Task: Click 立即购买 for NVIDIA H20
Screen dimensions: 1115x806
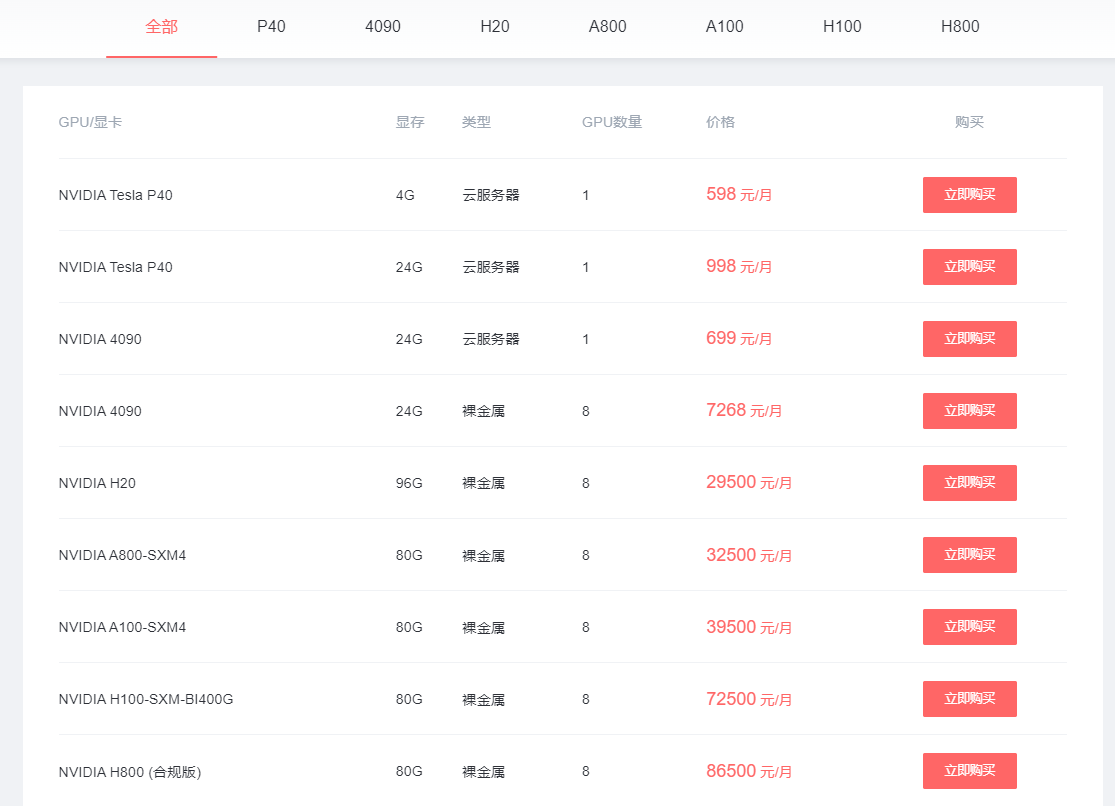Action: click(969, 483)
